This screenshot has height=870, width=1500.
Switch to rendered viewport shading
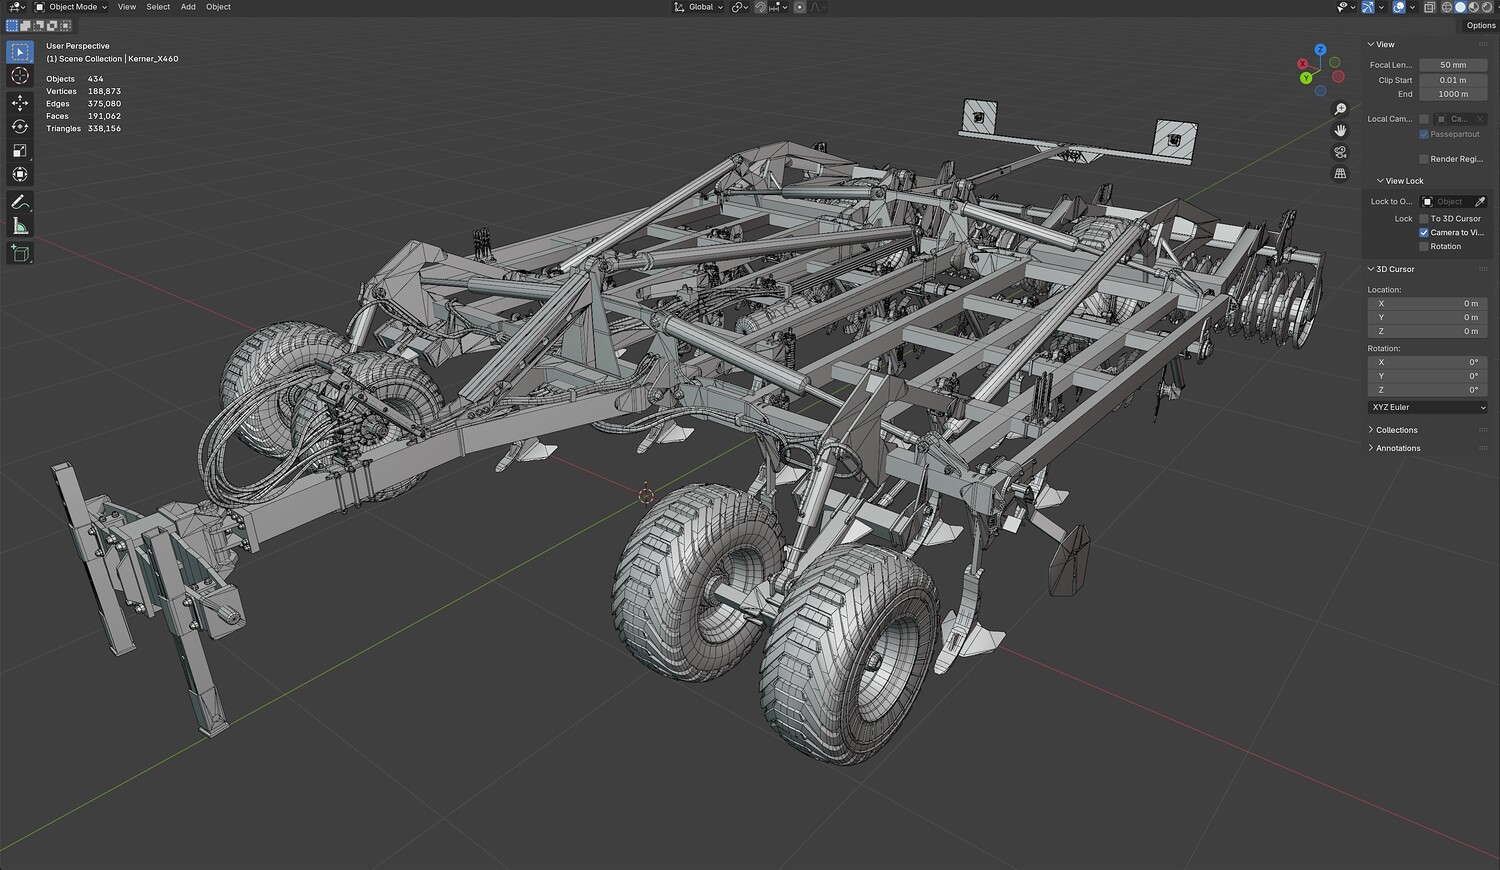click(x=1487, y=7)
